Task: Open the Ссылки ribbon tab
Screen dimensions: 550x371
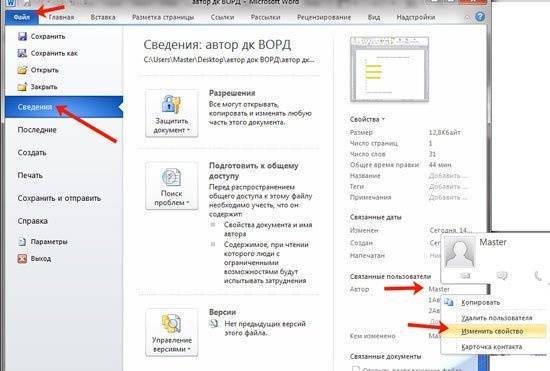Action: pyautogui.click(x=222, y=17)
